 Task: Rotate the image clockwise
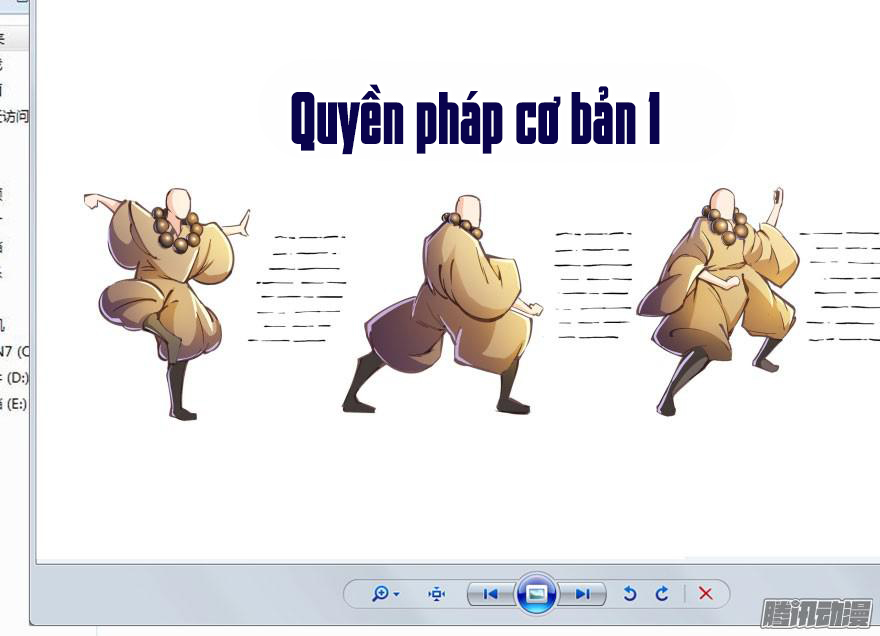pos(661,593)
